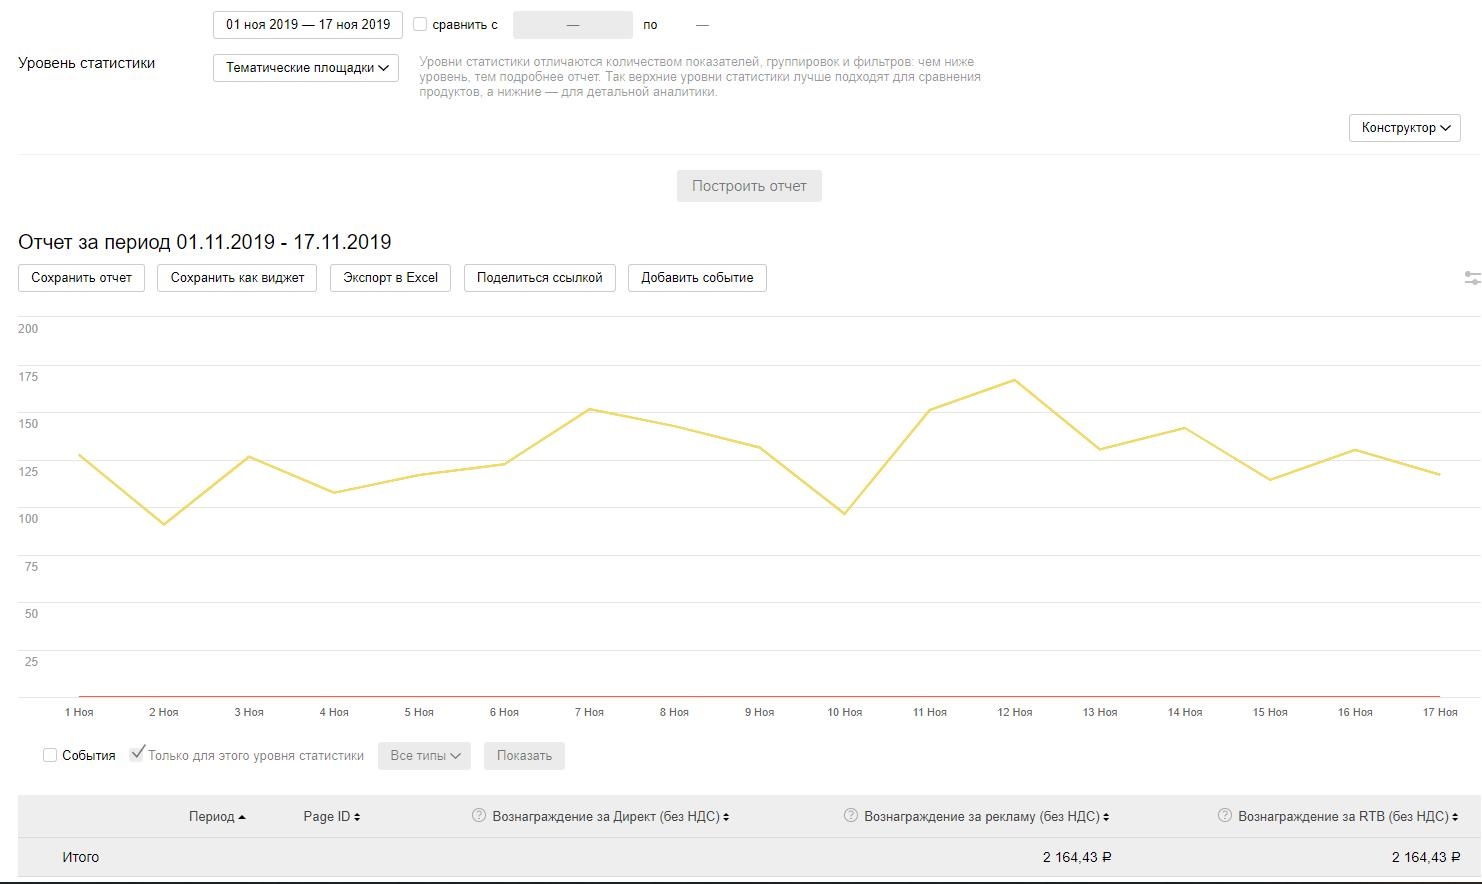
Task: Click Экспорт в Excel button
Action: click(390, 278)
